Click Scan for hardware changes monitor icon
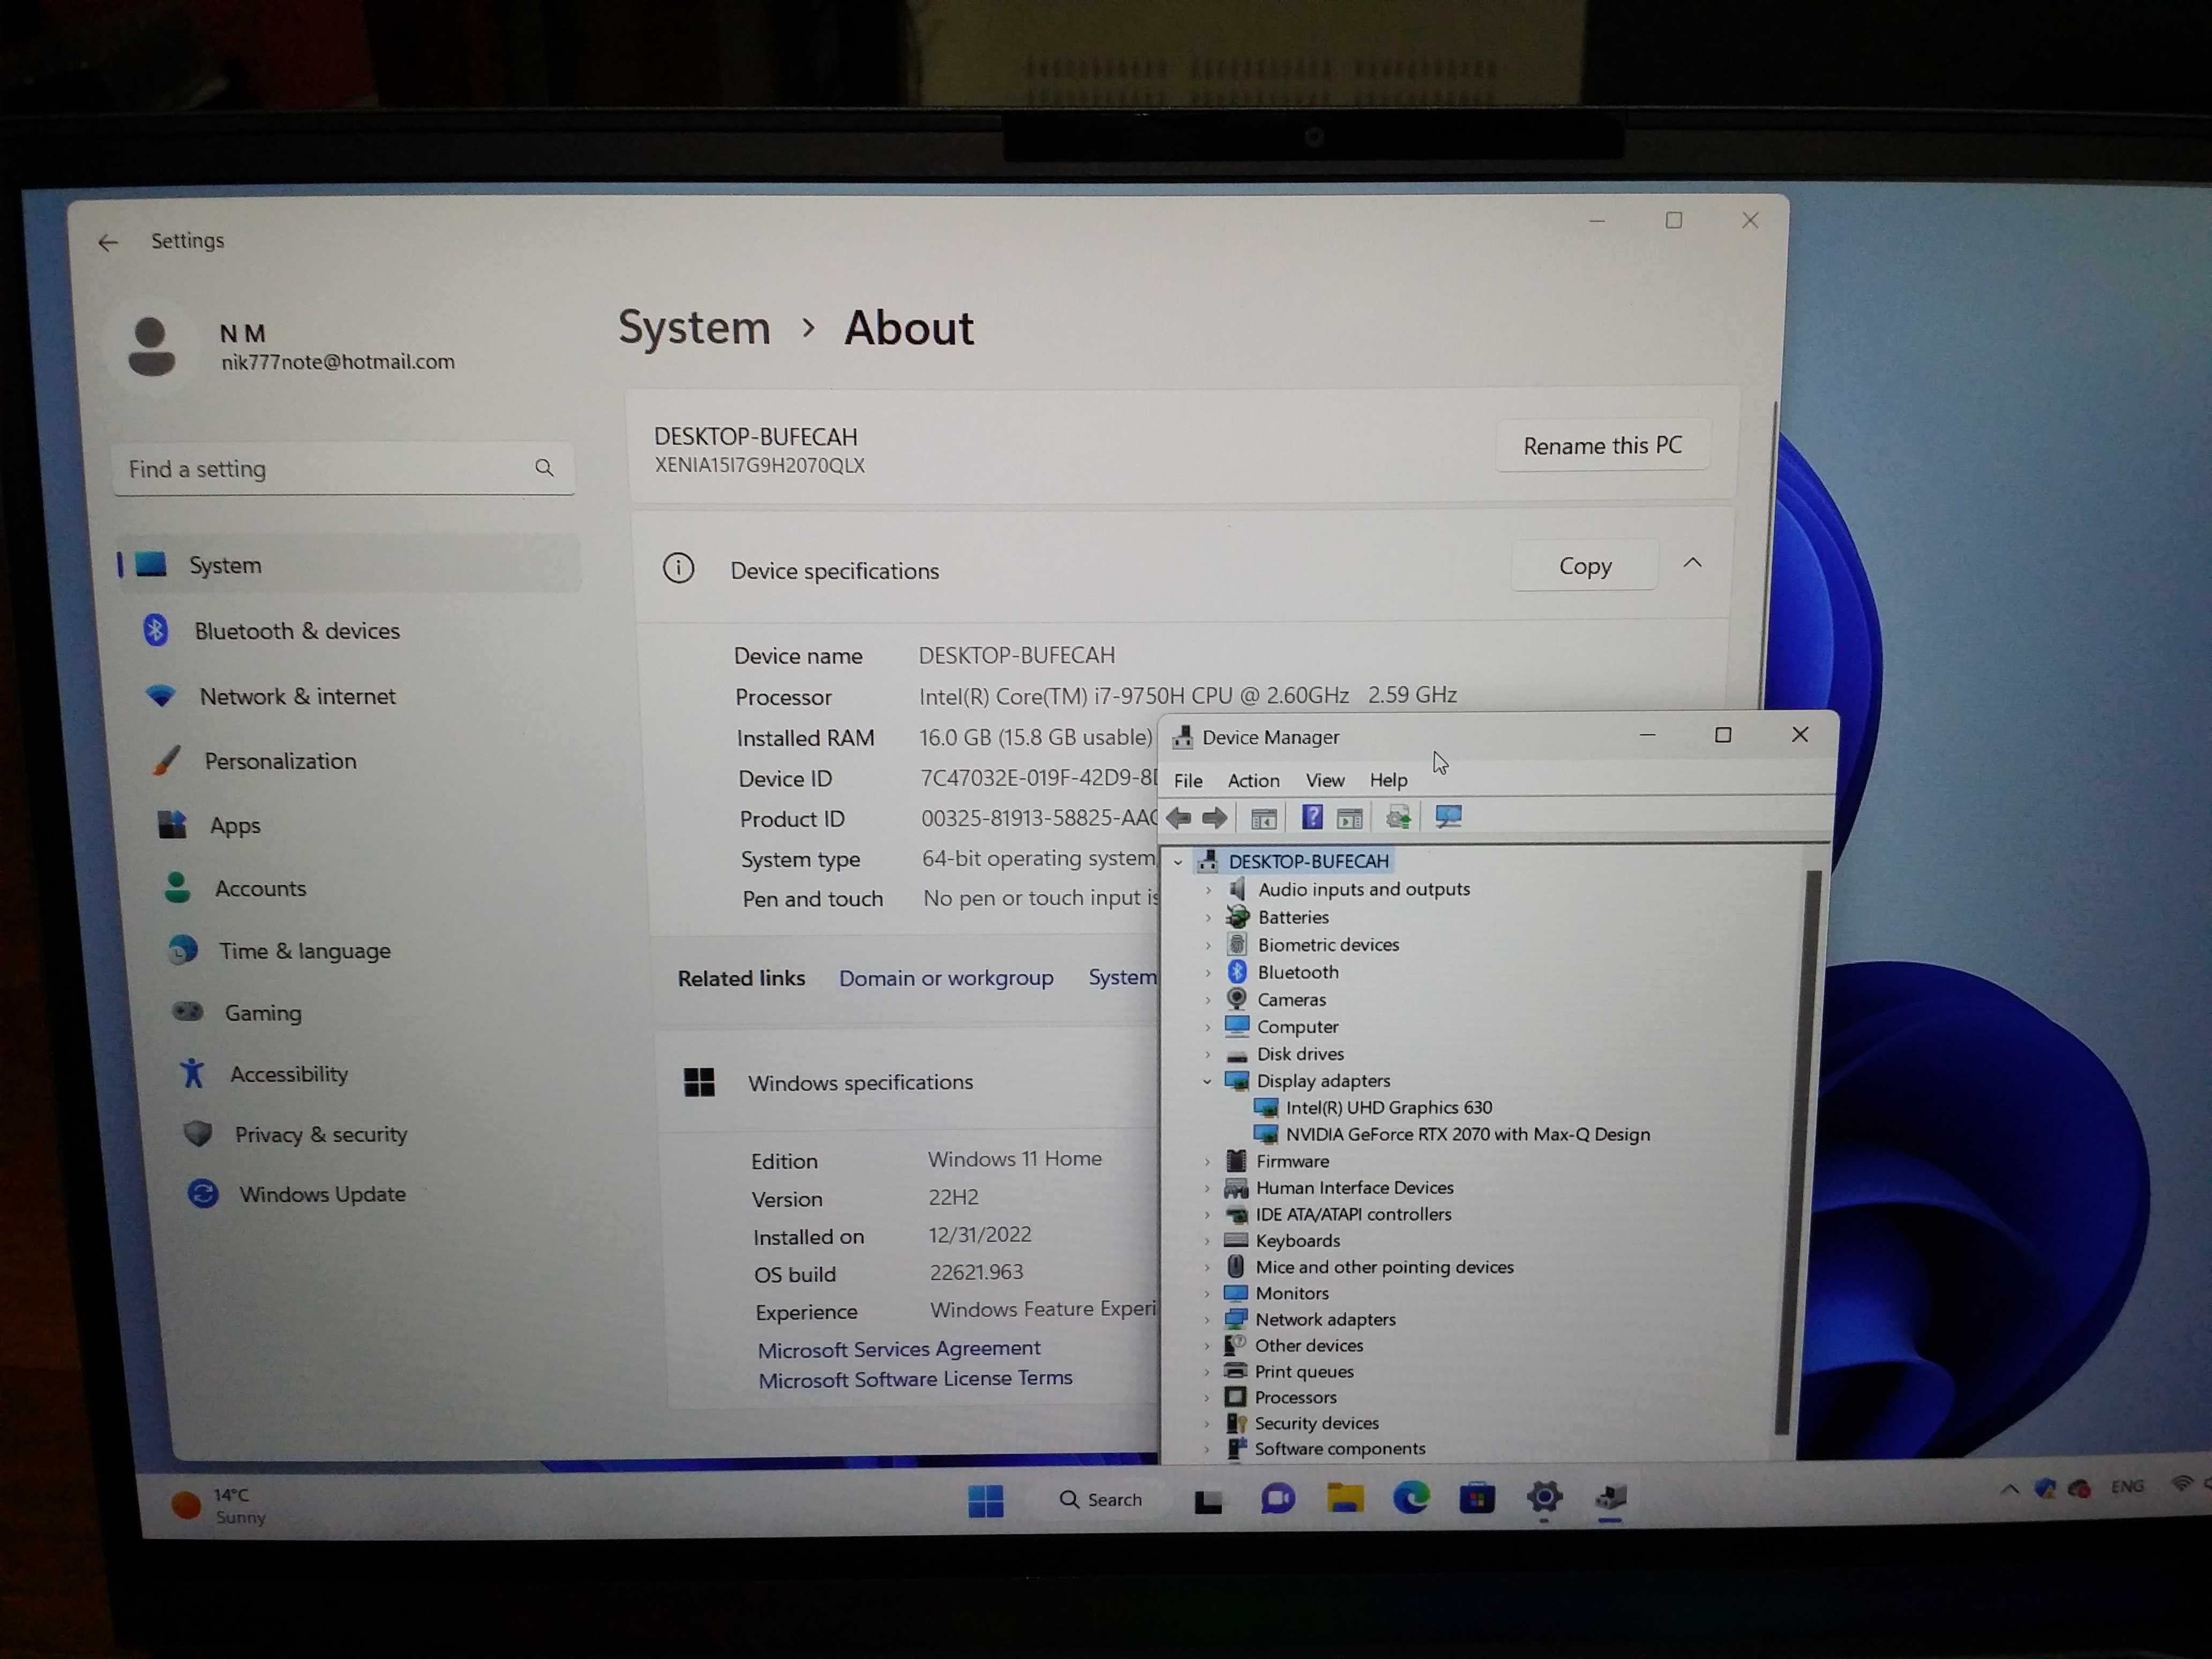Screen dimensions: 2212x1659 tap(1448, 817)
